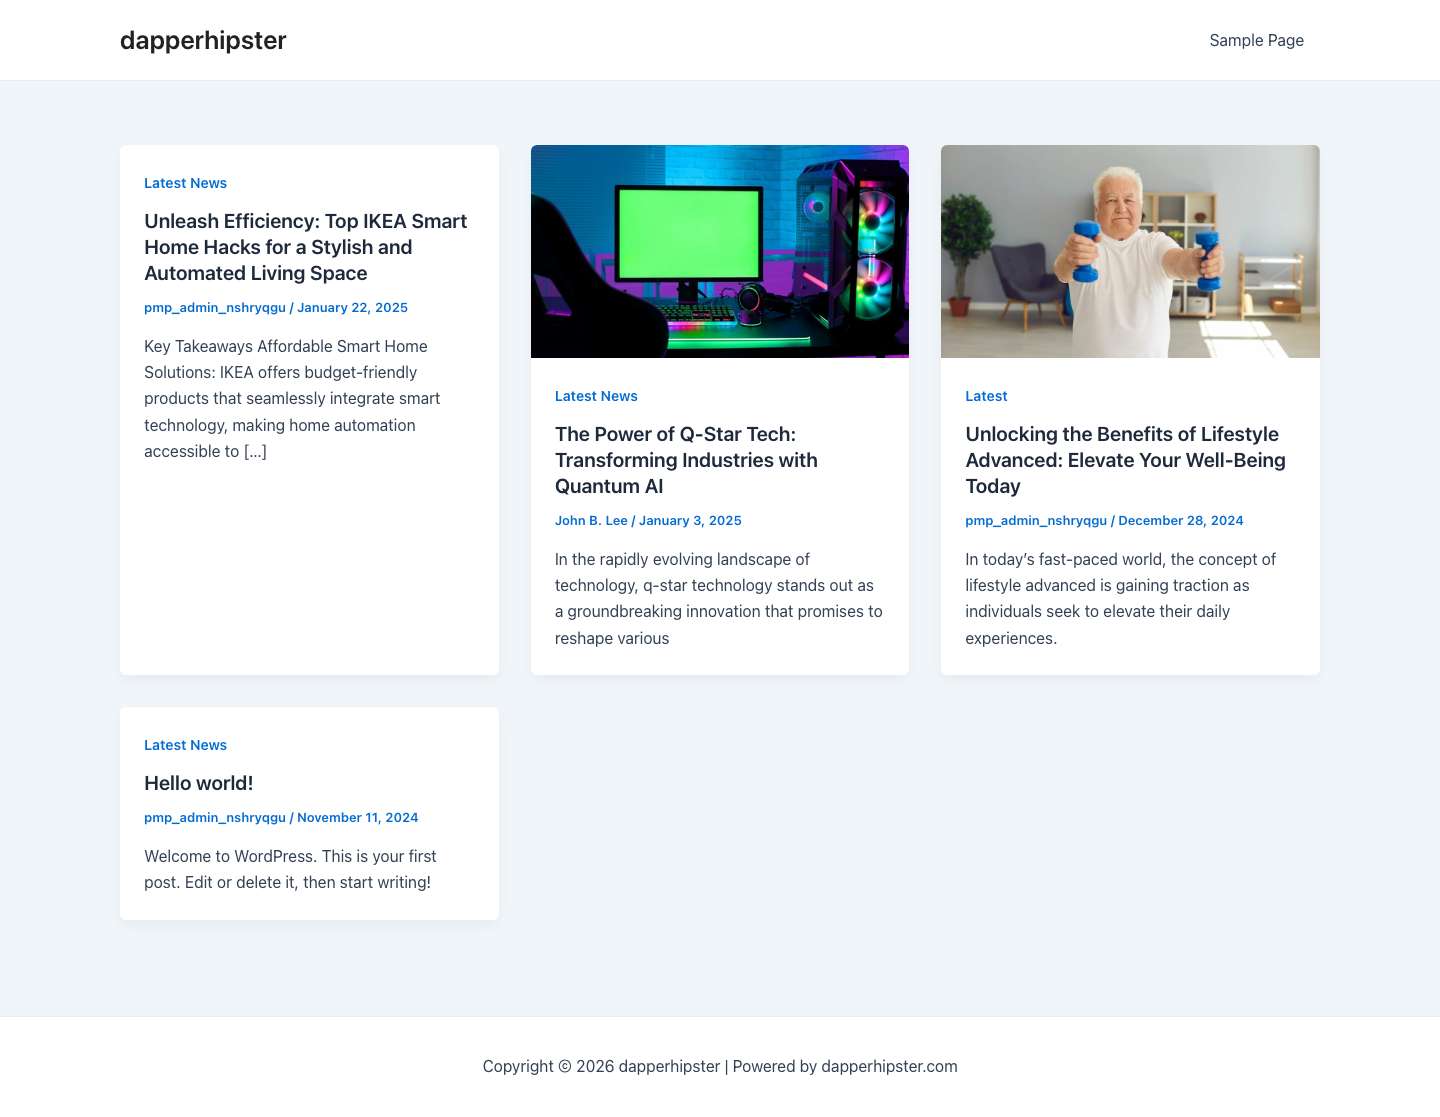Select the excerpt beginning 'In the rapidly evolving landscape'
Image resolution: width=1440 pixels, height=1117 pixels.
point(719,599)
